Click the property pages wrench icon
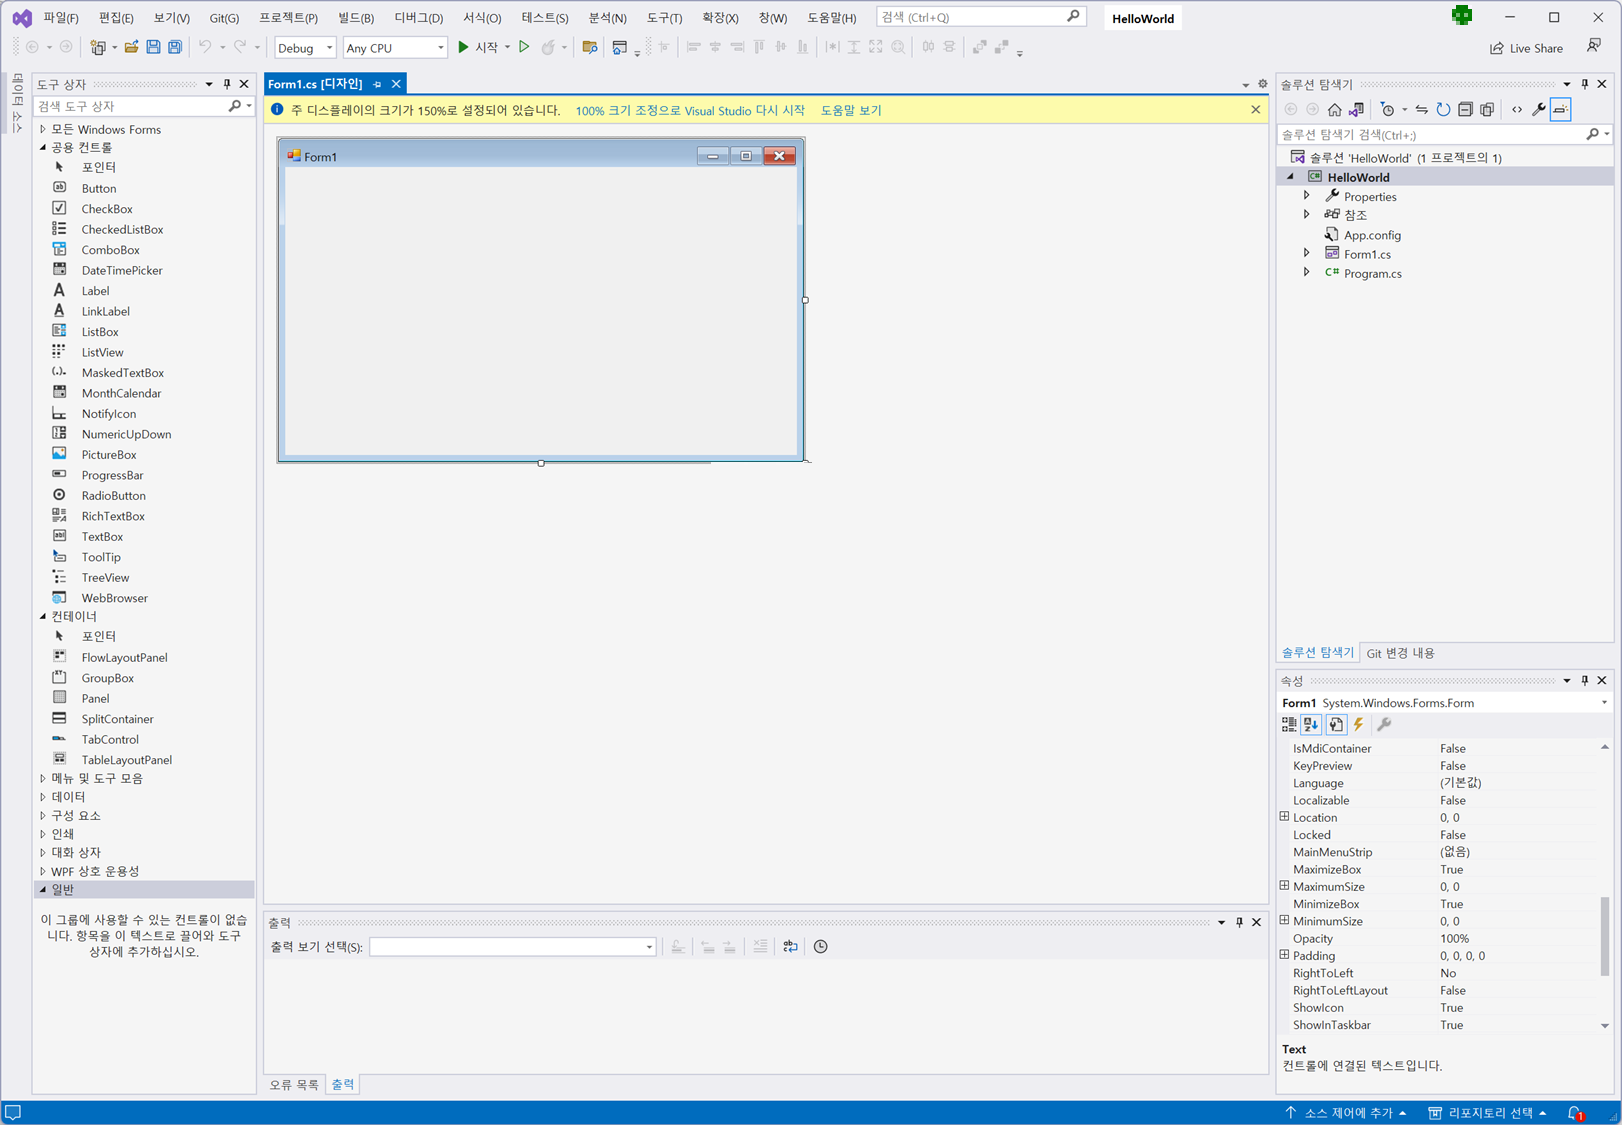Image resolution: width=1622 pixels, height=1125 pixels. [1384, 724]
